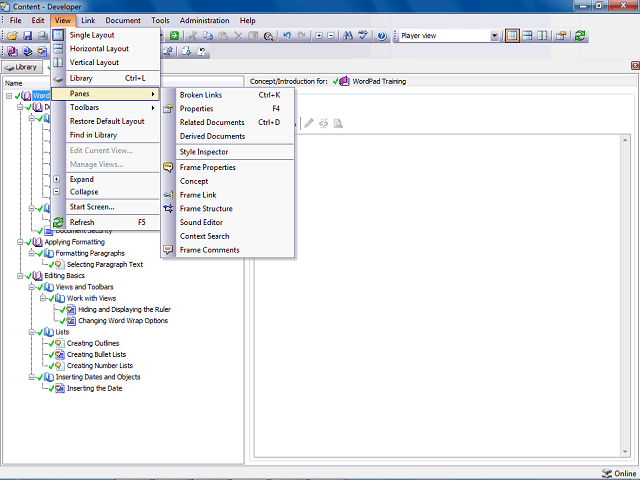Collapse the Formatting Paragraphs node

point(31,253)
